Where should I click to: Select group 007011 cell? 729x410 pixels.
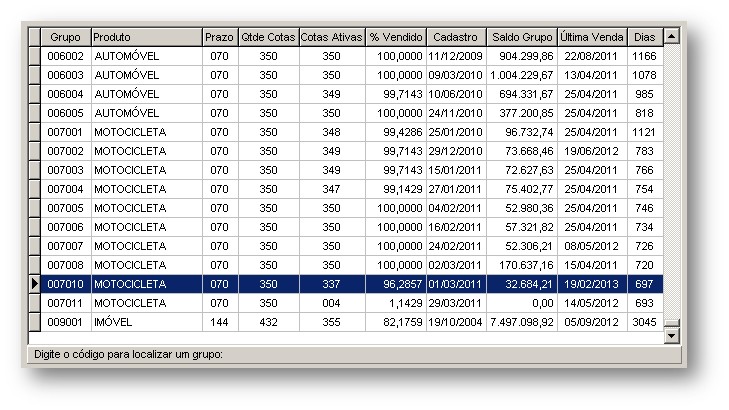[x=66, y=304]
